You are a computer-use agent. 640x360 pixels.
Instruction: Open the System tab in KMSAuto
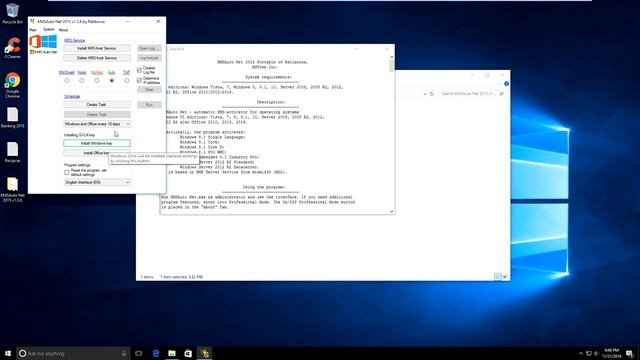[x=49, y=30]
